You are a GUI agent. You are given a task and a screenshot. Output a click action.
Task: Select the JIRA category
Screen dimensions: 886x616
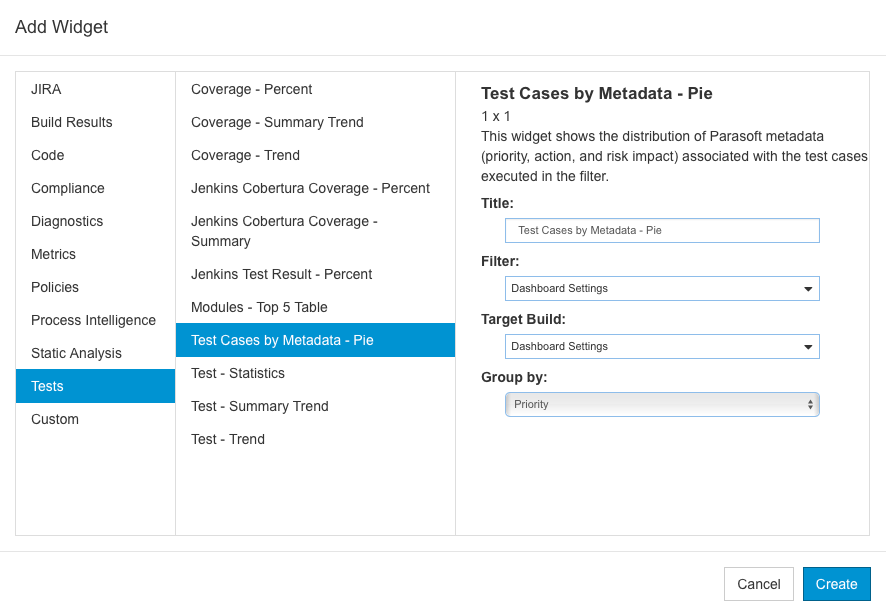(95, 89)
